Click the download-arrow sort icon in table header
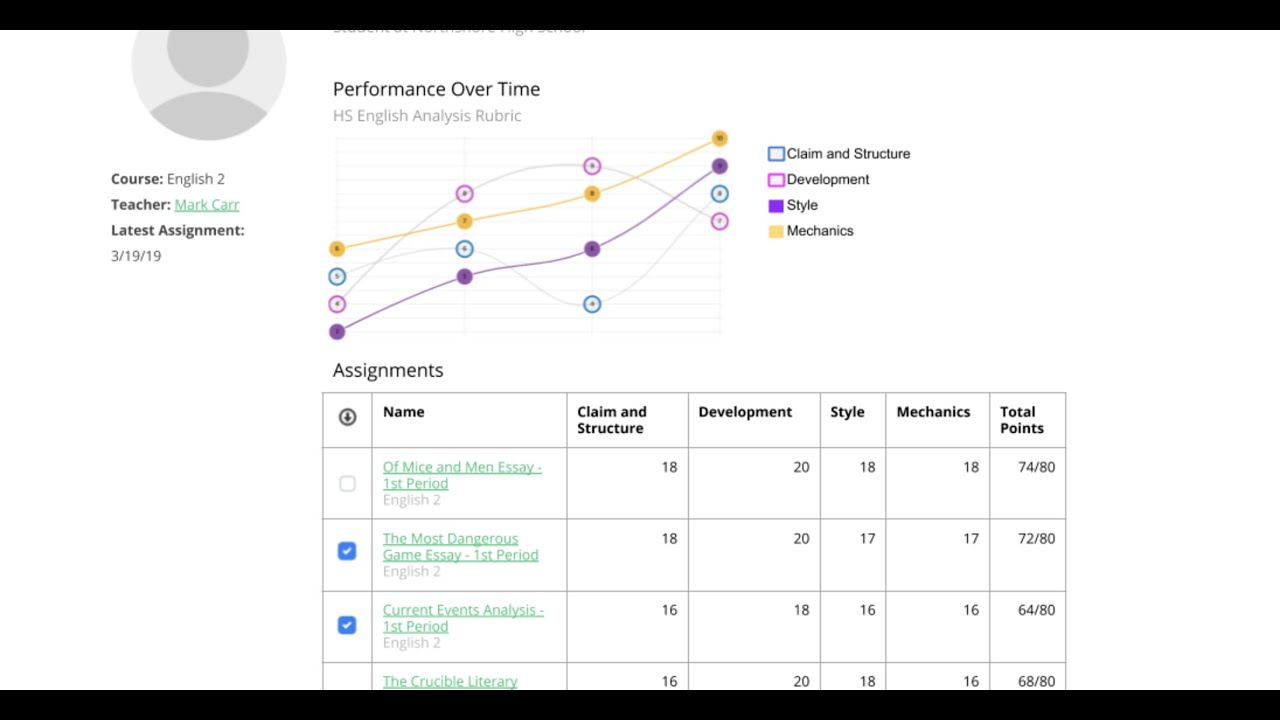 tap(347, 417)
